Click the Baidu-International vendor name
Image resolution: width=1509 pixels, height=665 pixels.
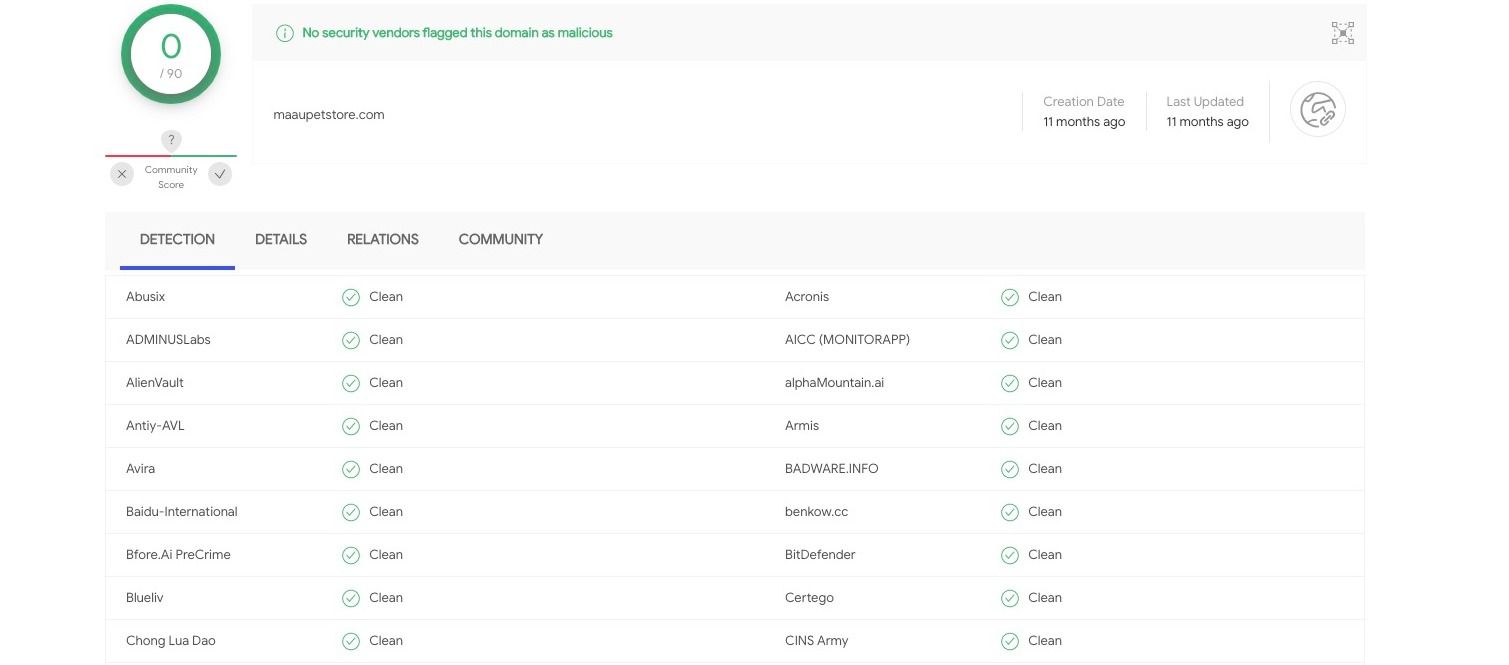tap(182, 512)
